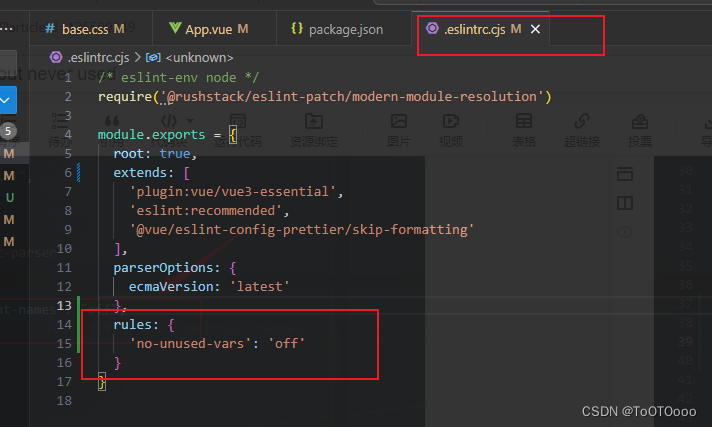This screenshot has width=712, height=427.
Task: Click the comment '/* eslint-env node */'
Action: 178,78
